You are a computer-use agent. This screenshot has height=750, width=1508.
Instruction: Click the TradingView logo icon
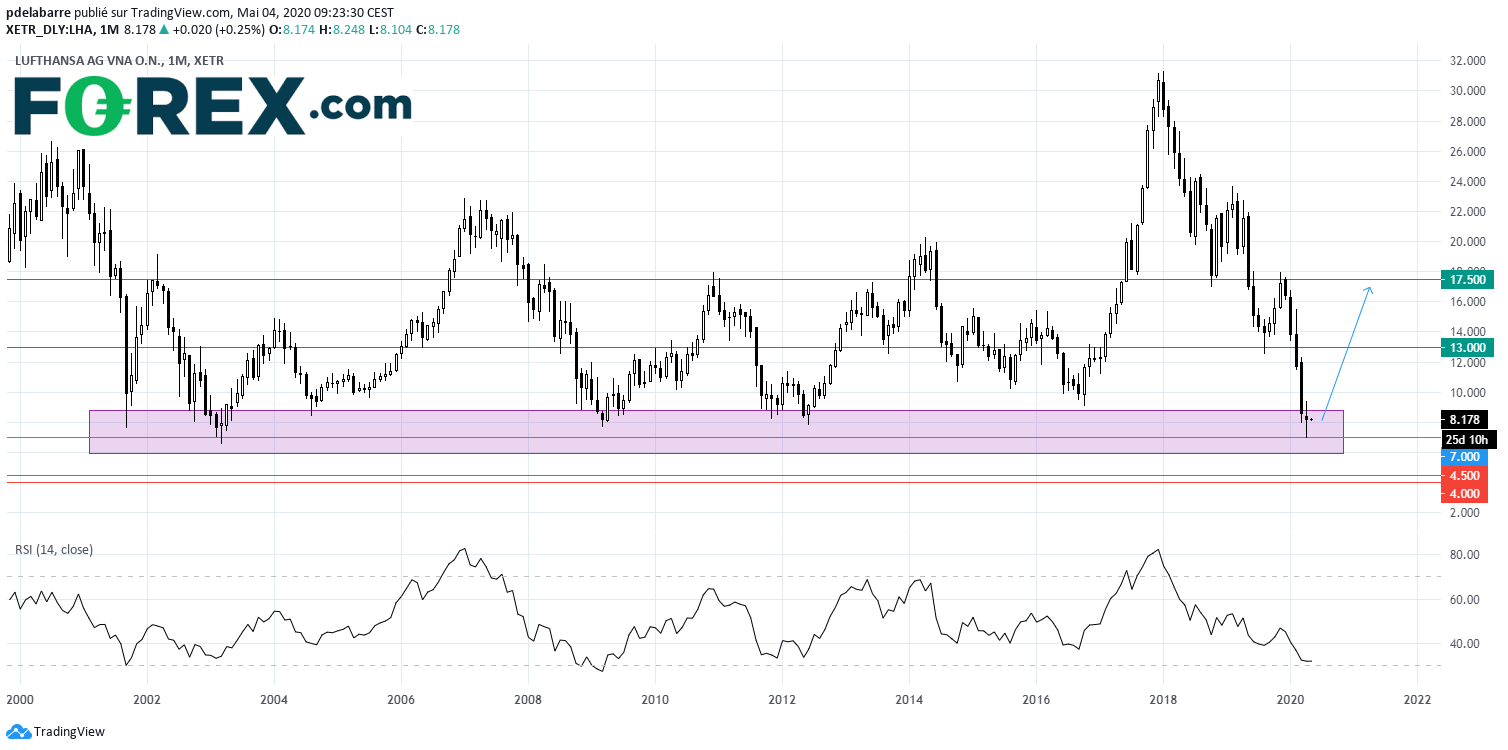pyautogui.click(x=17, y=732)
